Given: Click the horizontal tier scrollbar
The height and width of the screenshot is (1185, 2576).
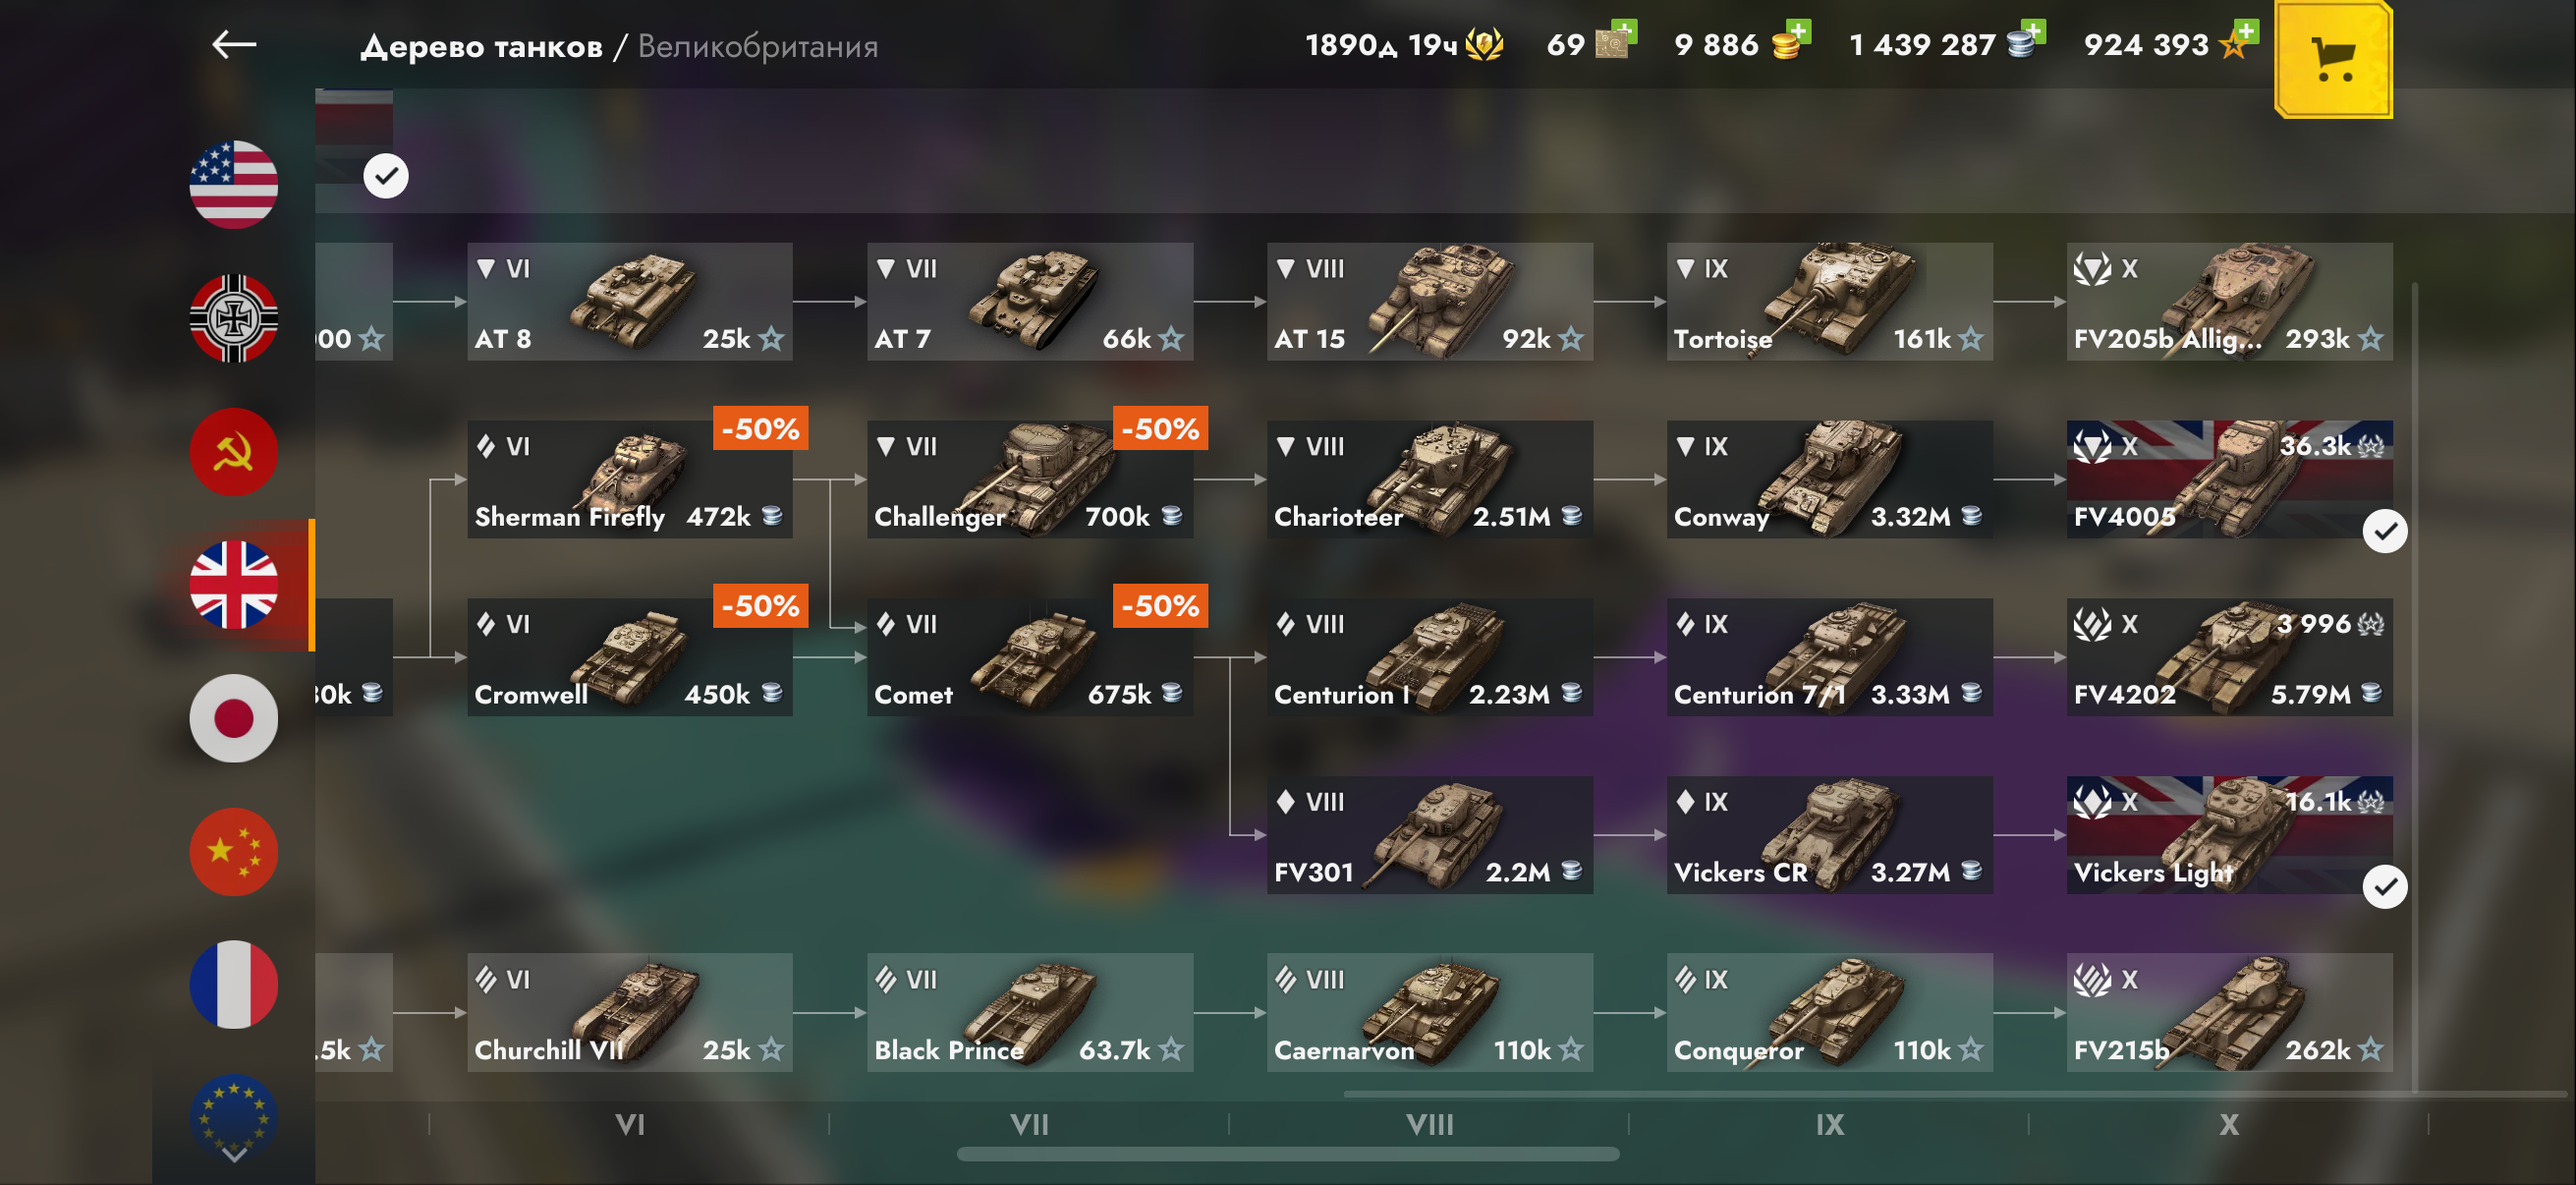Looking at the screenshot, I should click(x=1288, y=1154).
